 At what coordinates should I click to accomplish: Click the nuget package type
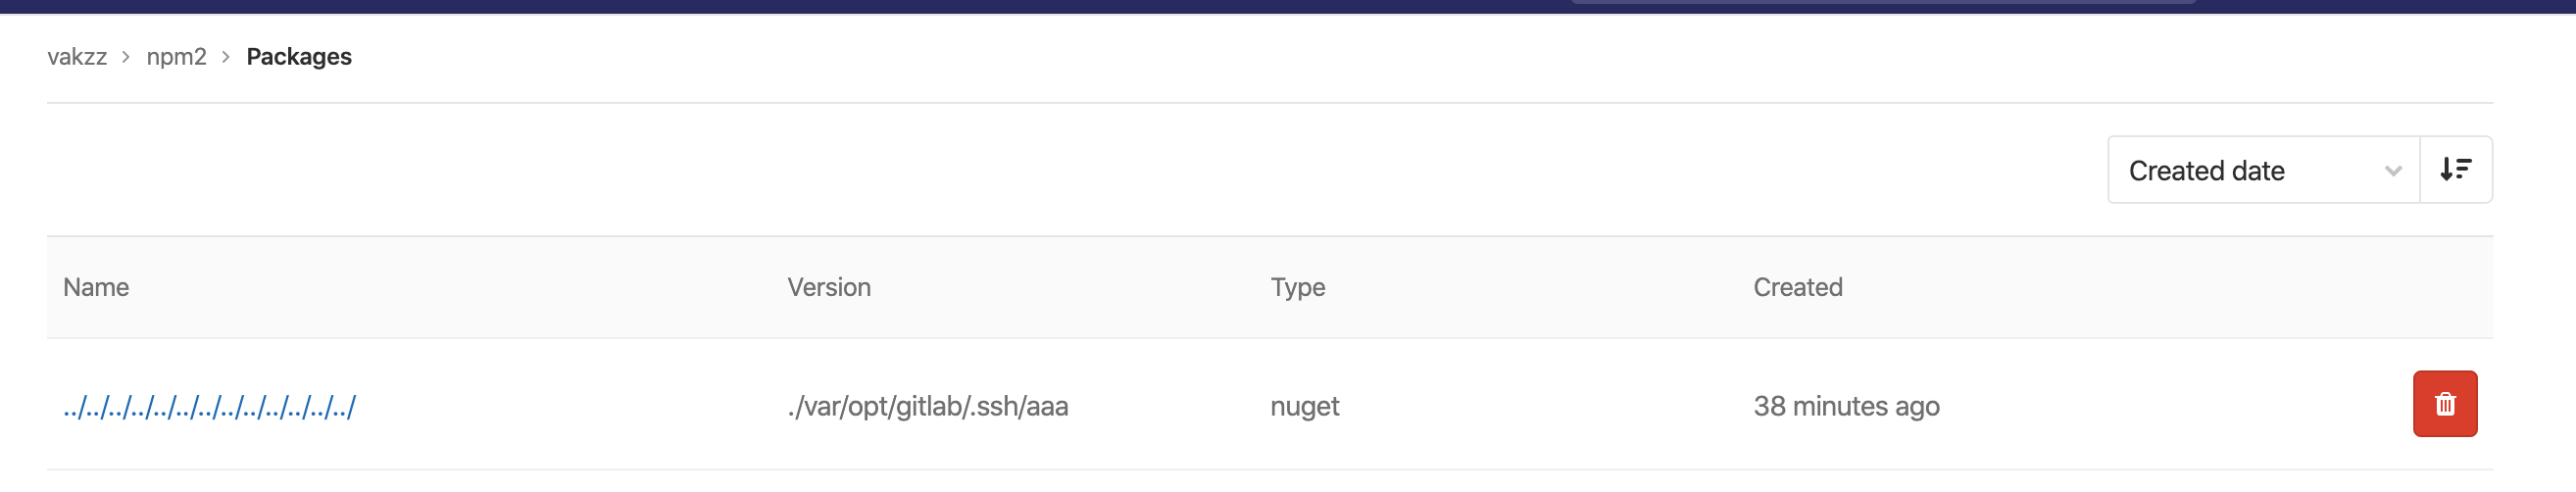click(1304, 406)
